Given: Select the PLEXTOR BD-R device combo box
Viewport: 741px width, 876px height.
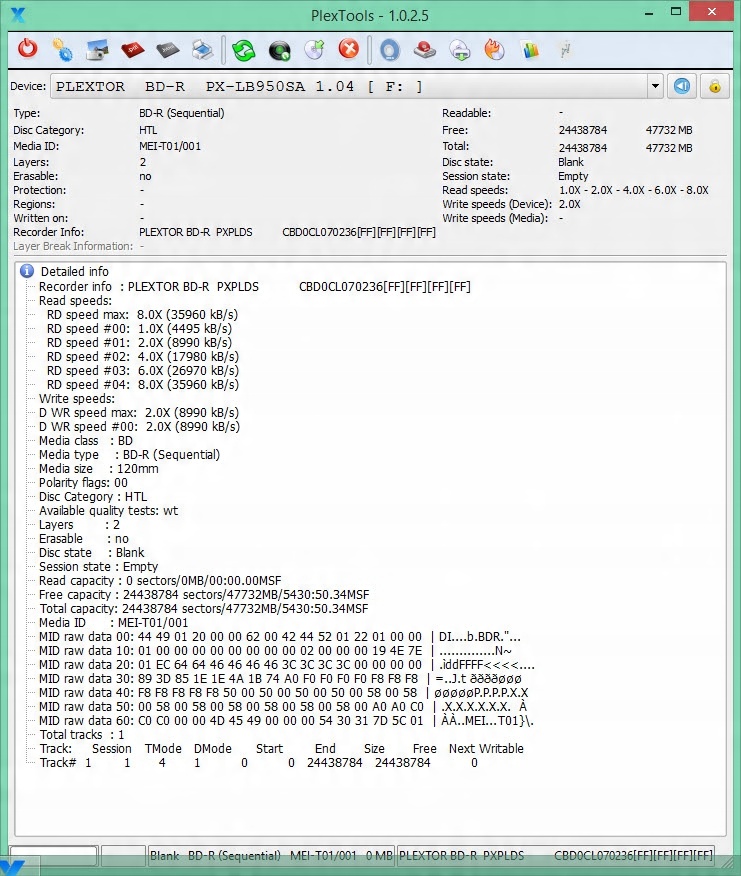Looking at the screenshot, I should click(357, 87).
